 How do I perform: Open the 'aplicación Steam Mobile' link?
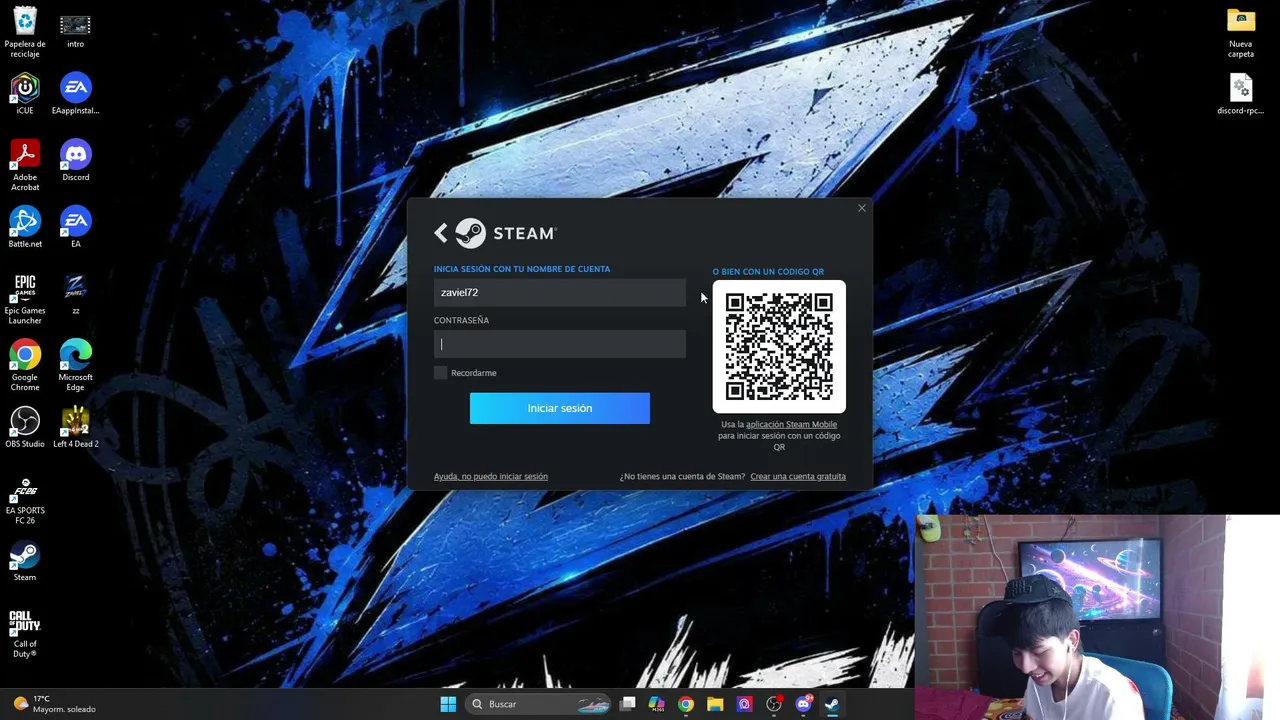coord(791,424)
